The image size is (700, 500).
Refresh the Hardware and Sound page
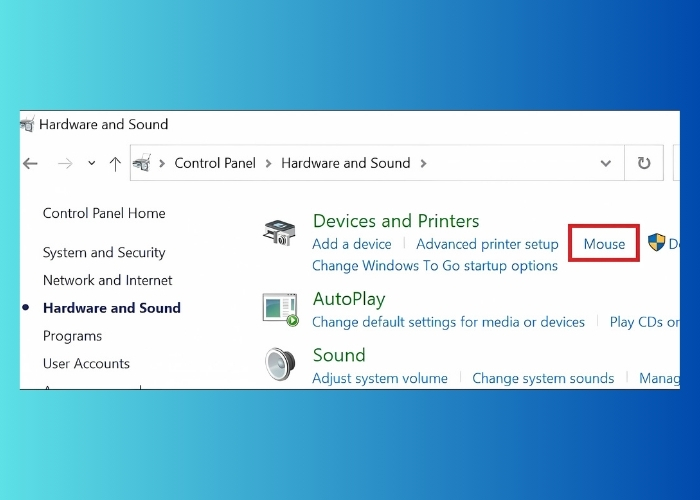point(644,163)
